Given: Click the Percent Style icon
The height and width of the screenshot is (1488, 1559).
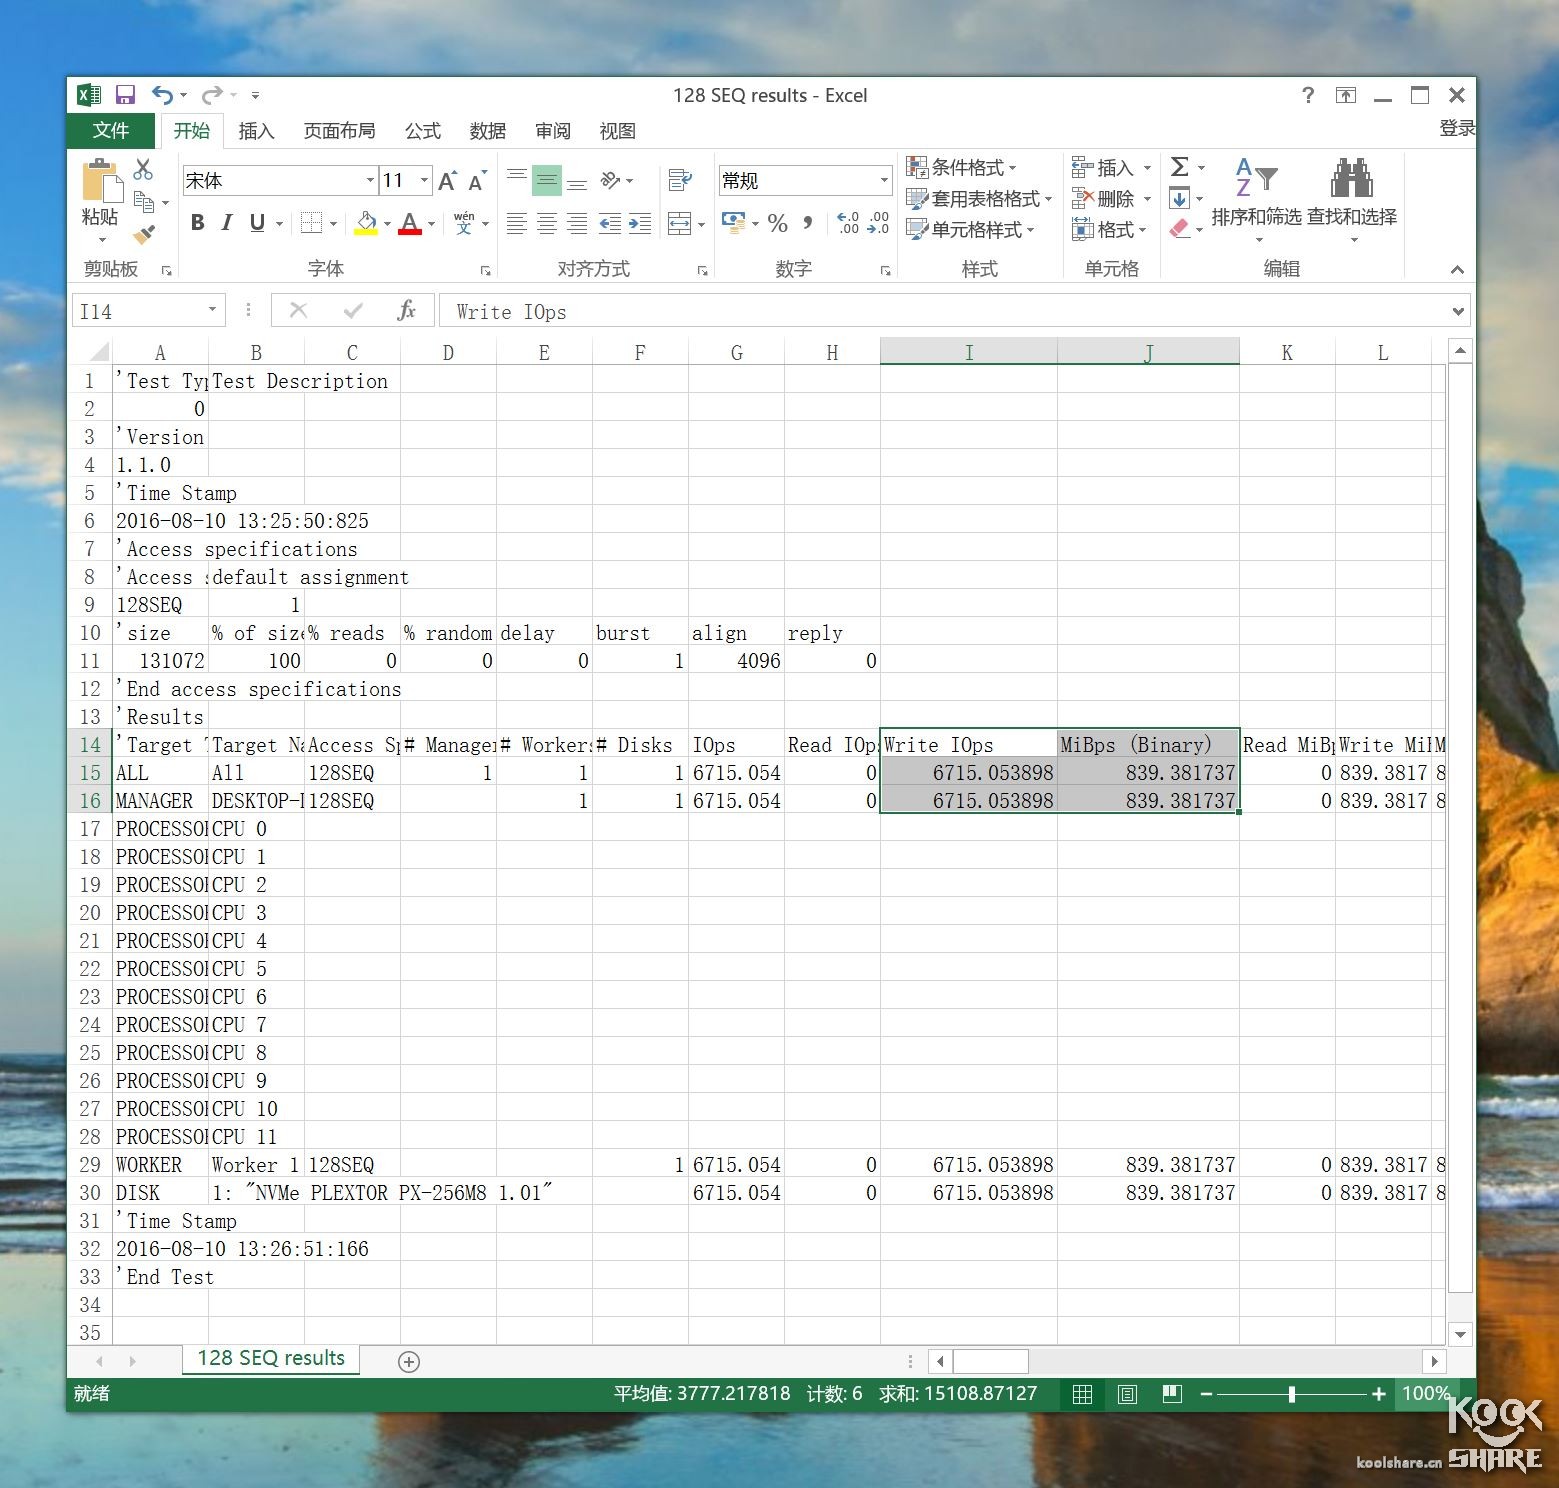Looking at the screenshot, I should (777, 223).
